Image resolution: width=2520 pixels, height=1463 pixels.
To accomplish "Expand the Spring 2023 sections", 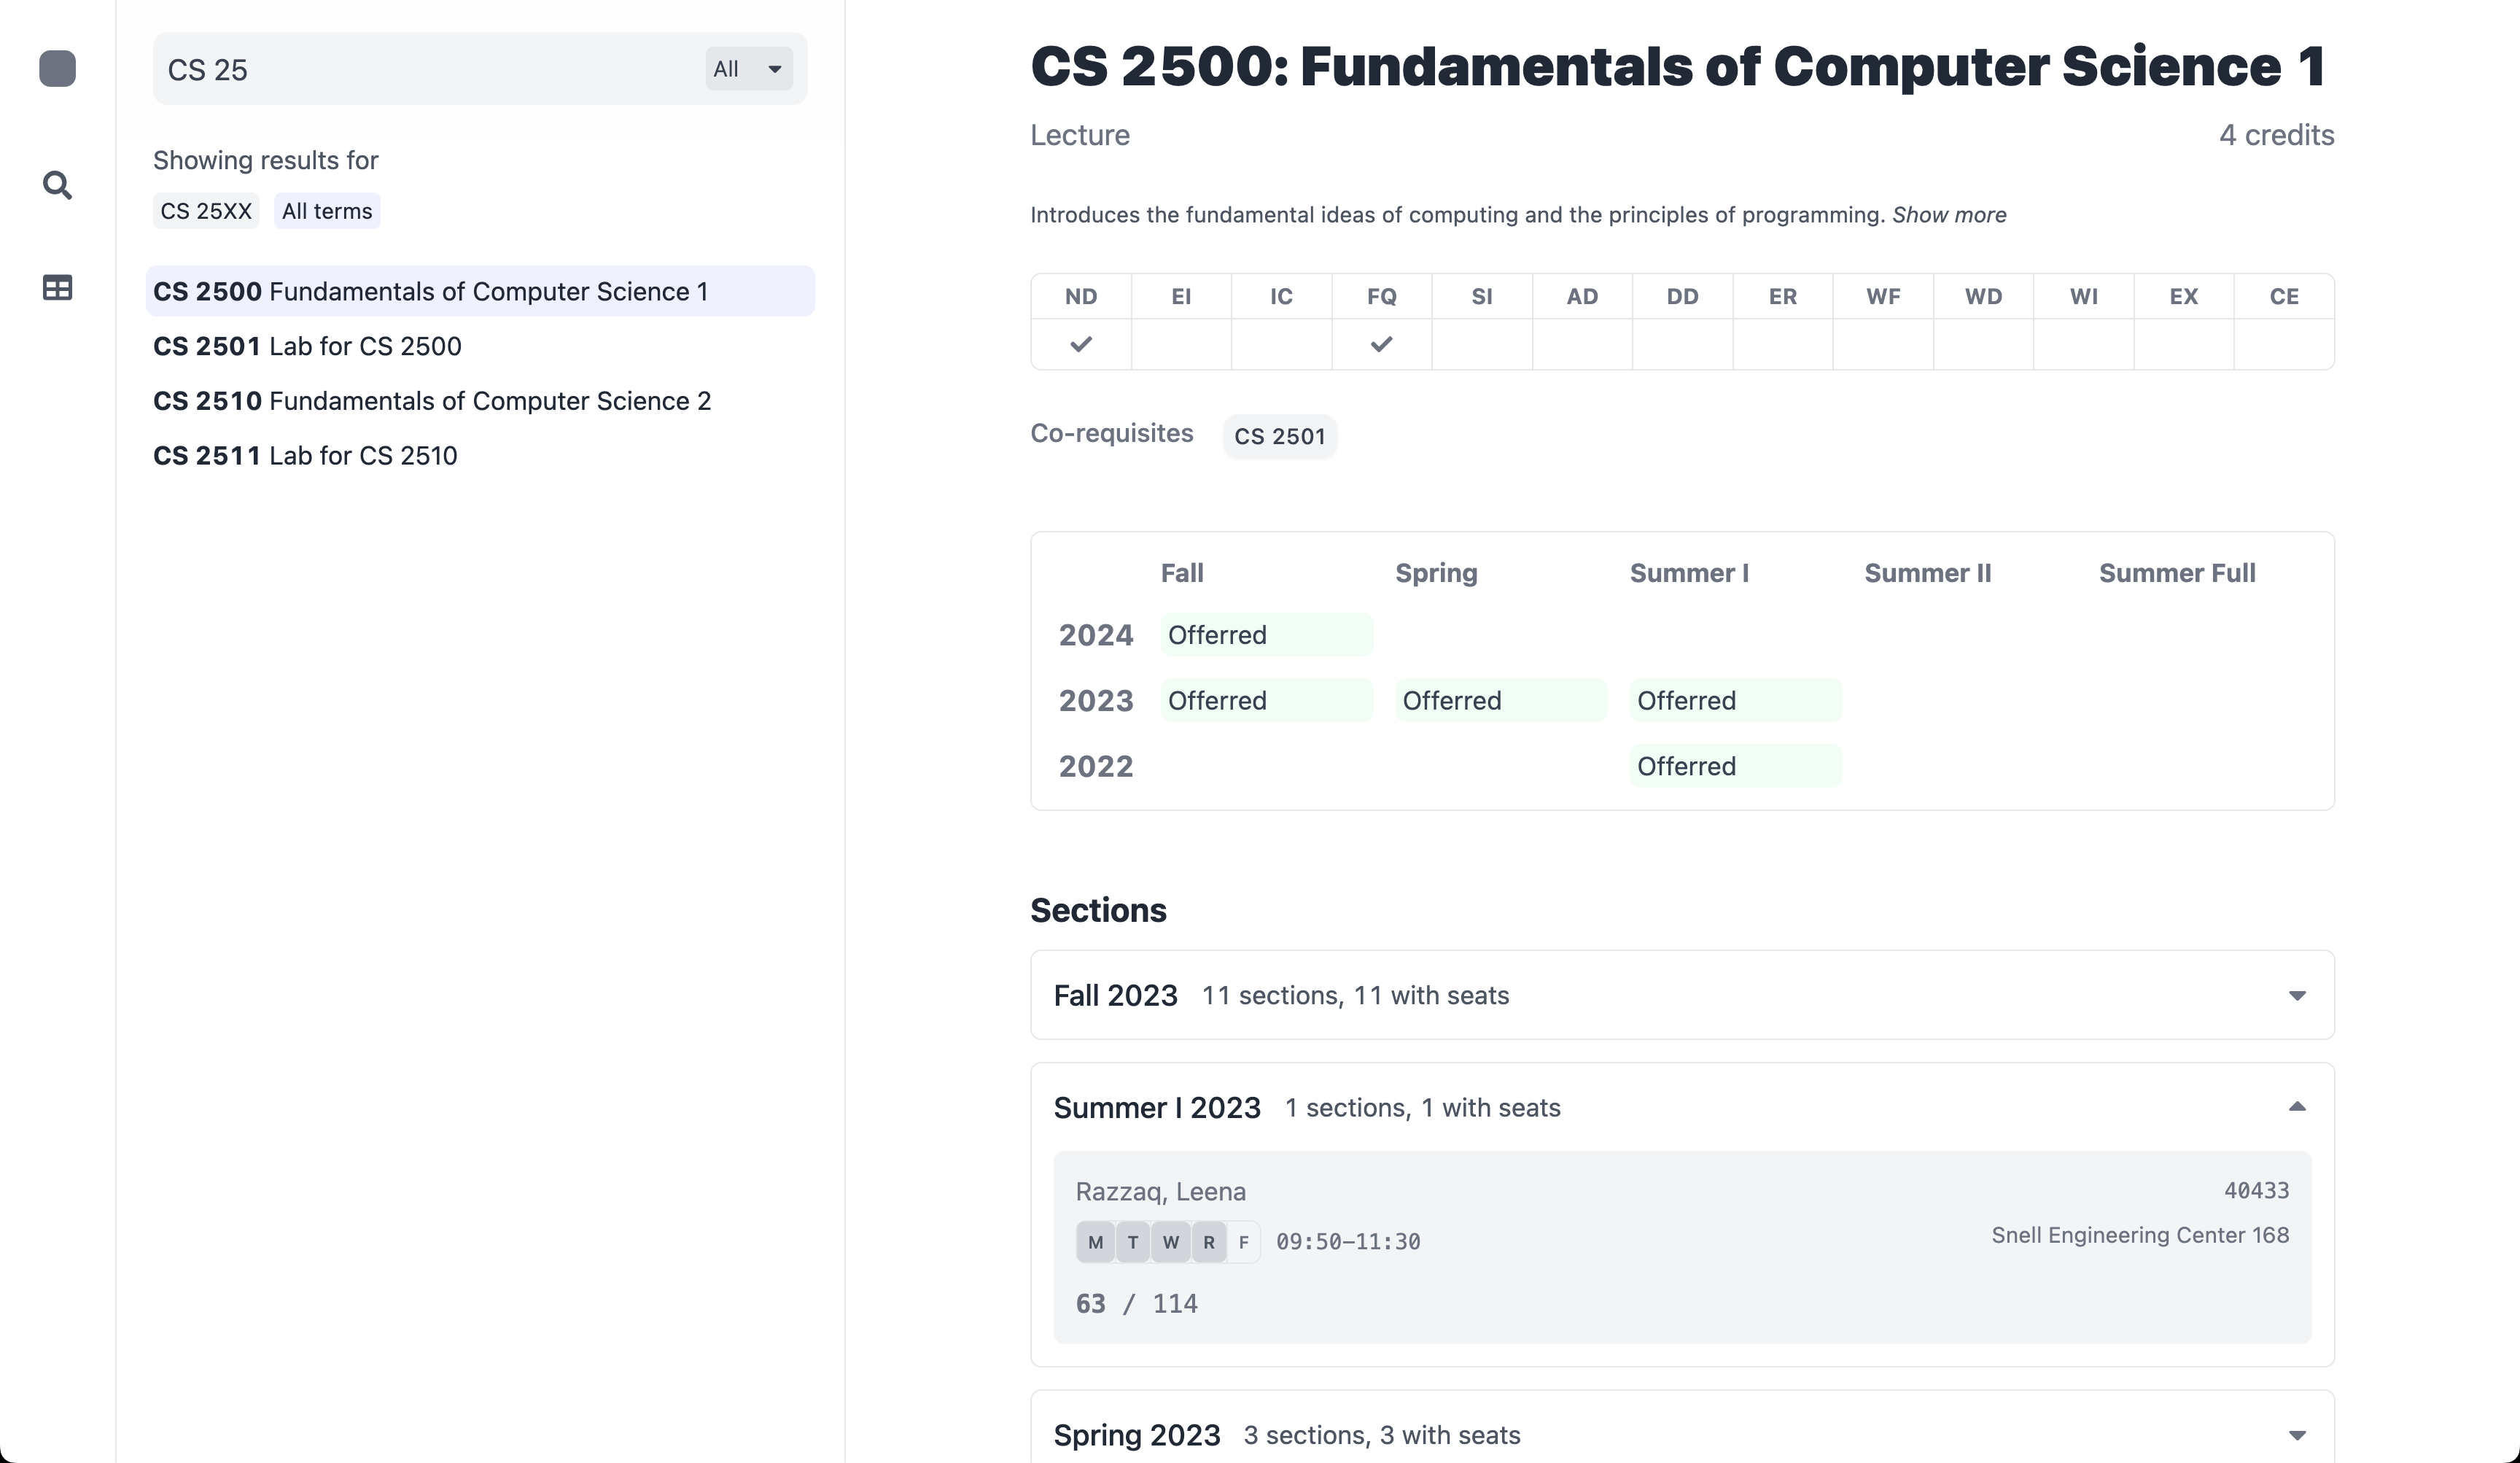I will click(2297, 1435).
